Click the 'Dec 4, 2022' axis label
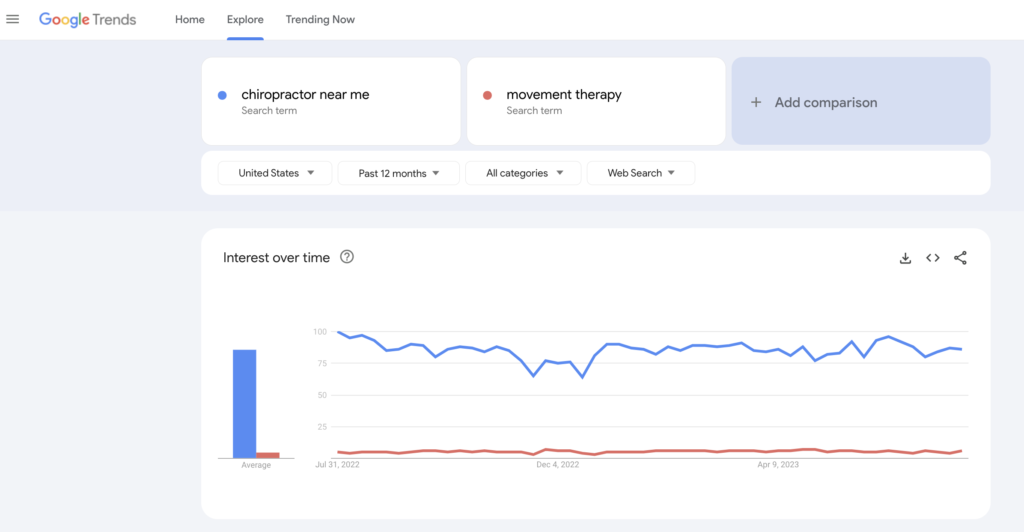This screenshot has width=1024, height=532. pos(558,465)
